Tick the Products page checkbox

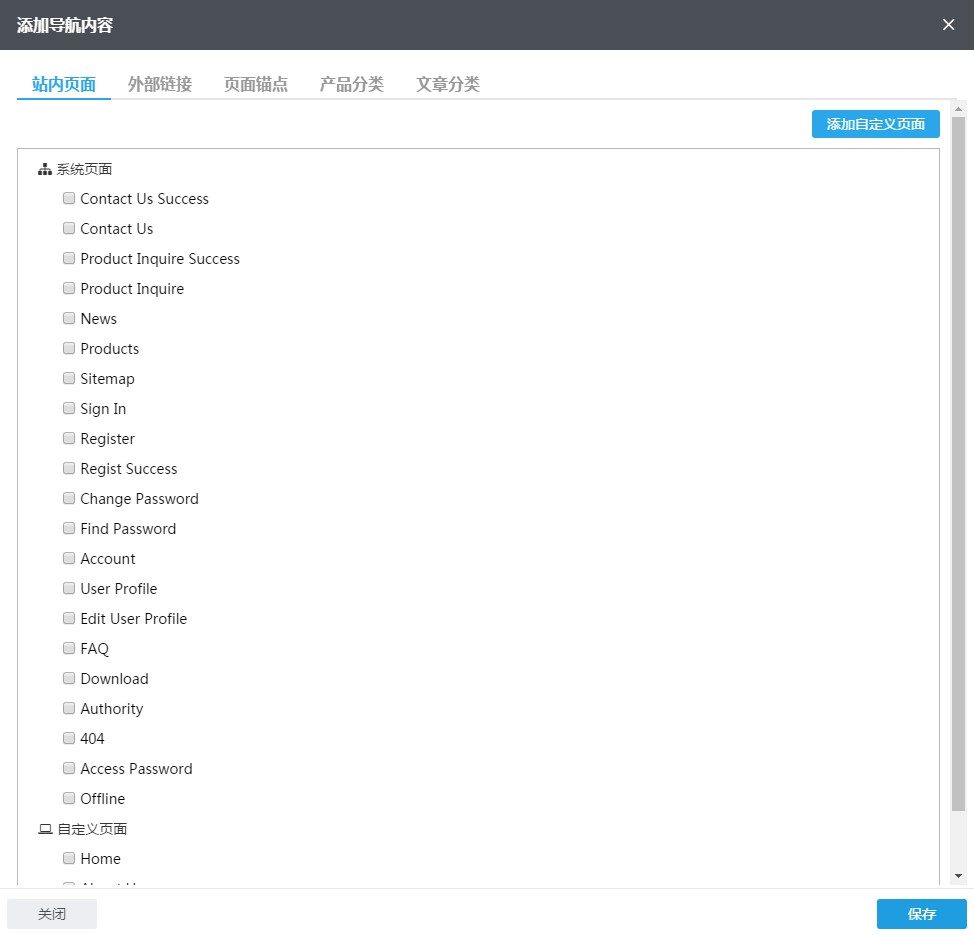[69, 348]
